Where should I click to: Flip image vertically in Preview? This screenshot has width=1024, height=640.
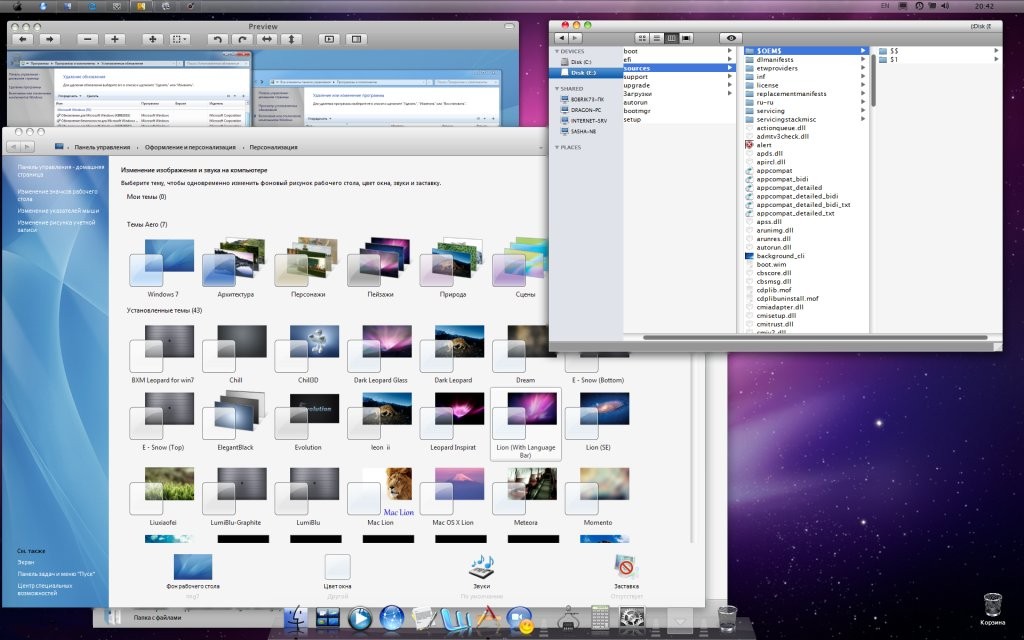point(291,39)
